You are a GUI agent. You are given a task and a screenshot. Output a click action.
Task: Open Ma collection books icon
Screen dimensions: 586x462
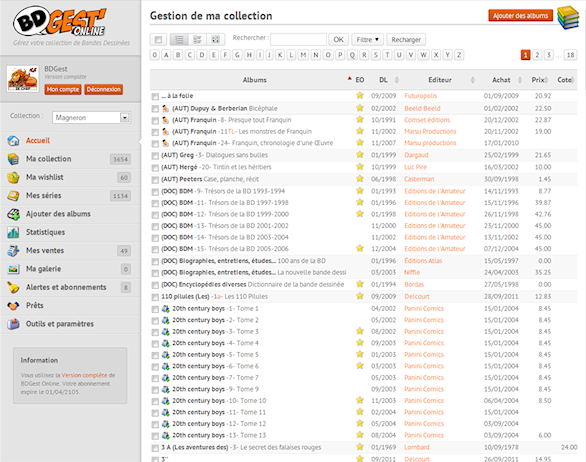(x=13, y=159)
